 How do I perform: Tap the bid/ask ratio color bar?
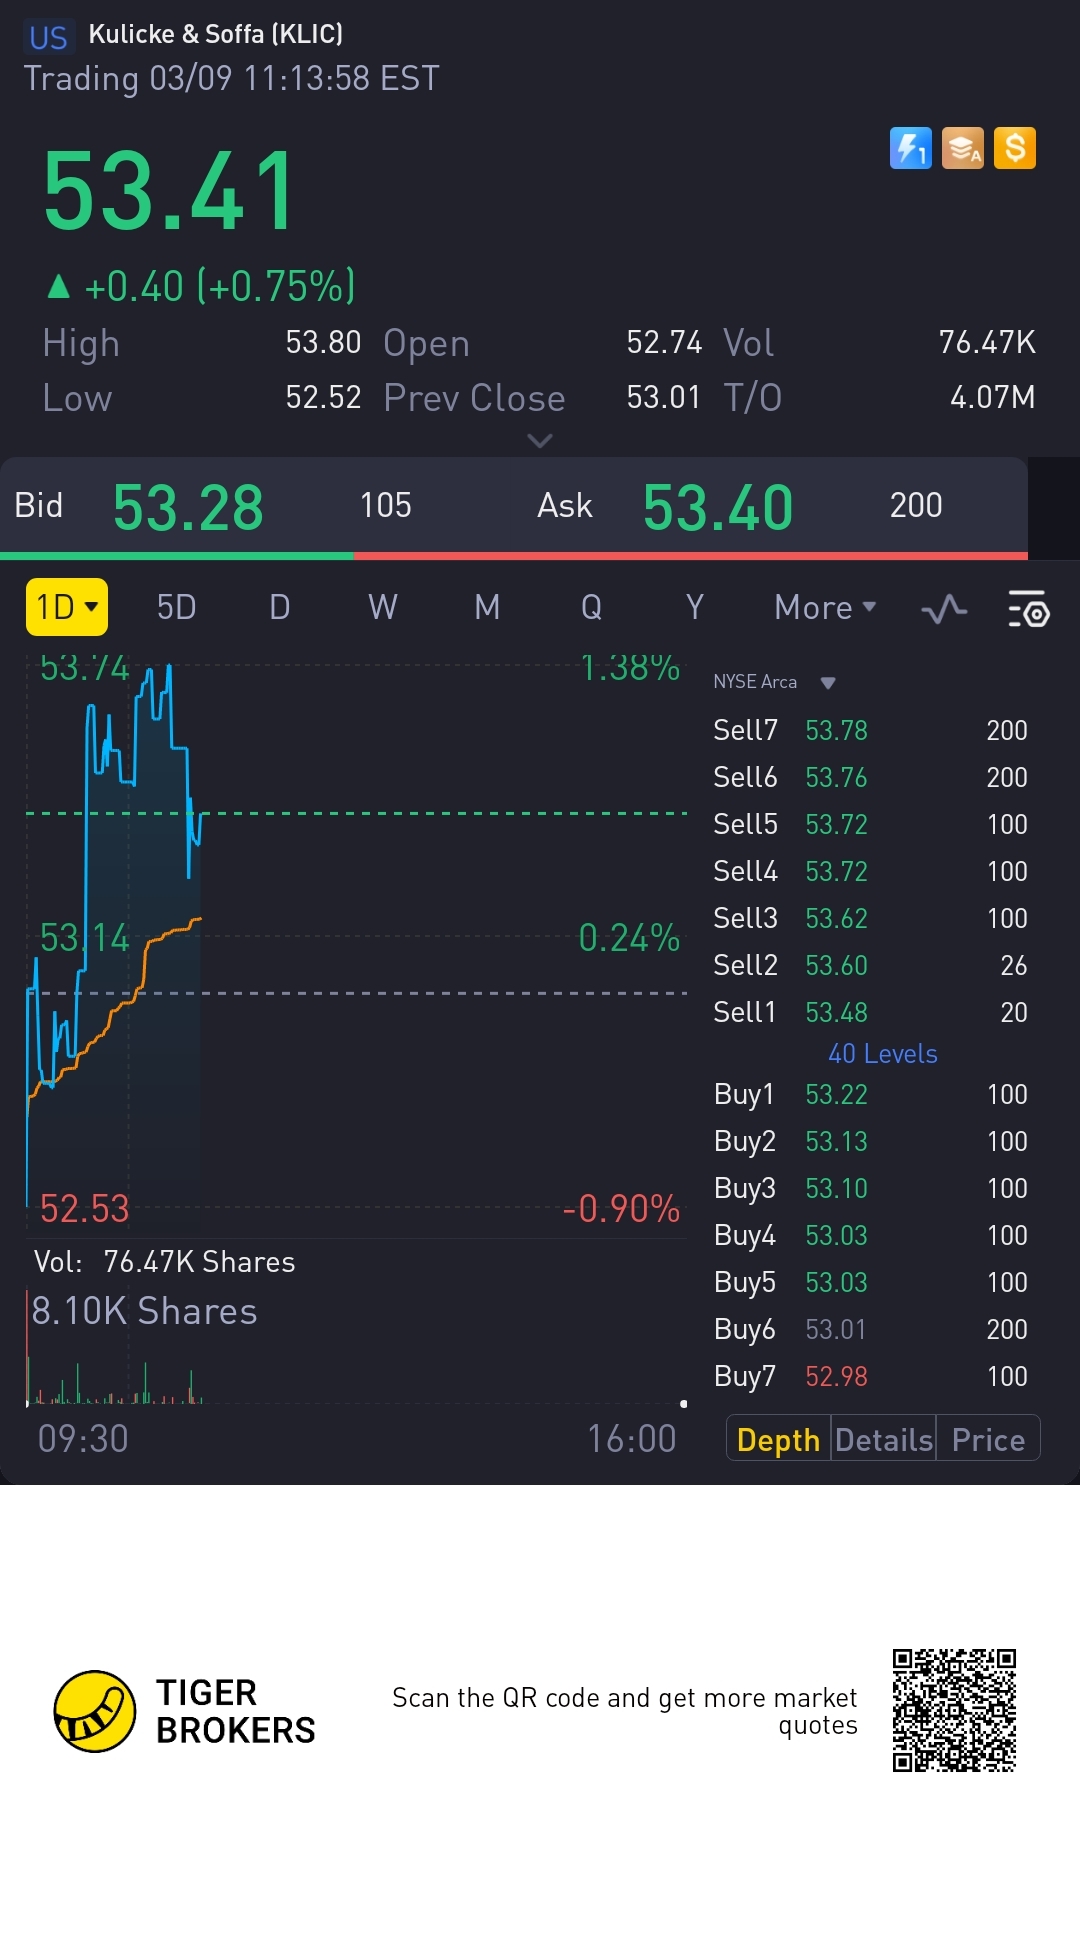514,555
